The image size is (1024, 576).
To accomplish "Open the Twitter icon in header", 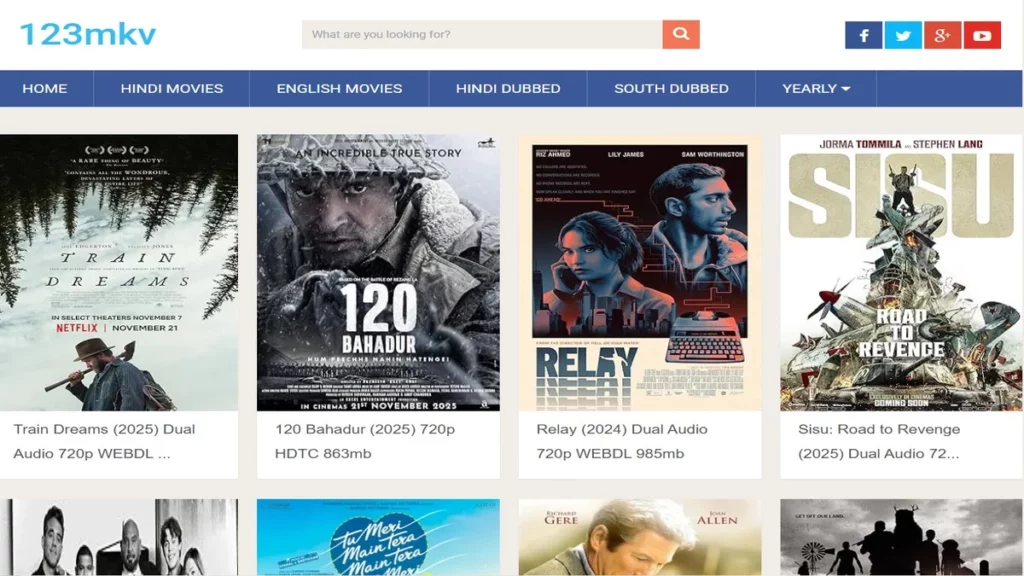I will (903, 34).
